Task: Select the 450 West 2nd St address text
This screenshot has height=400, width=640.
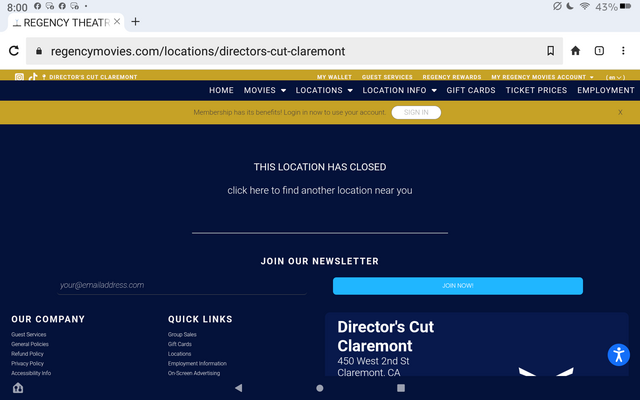Action: [373, 361]
